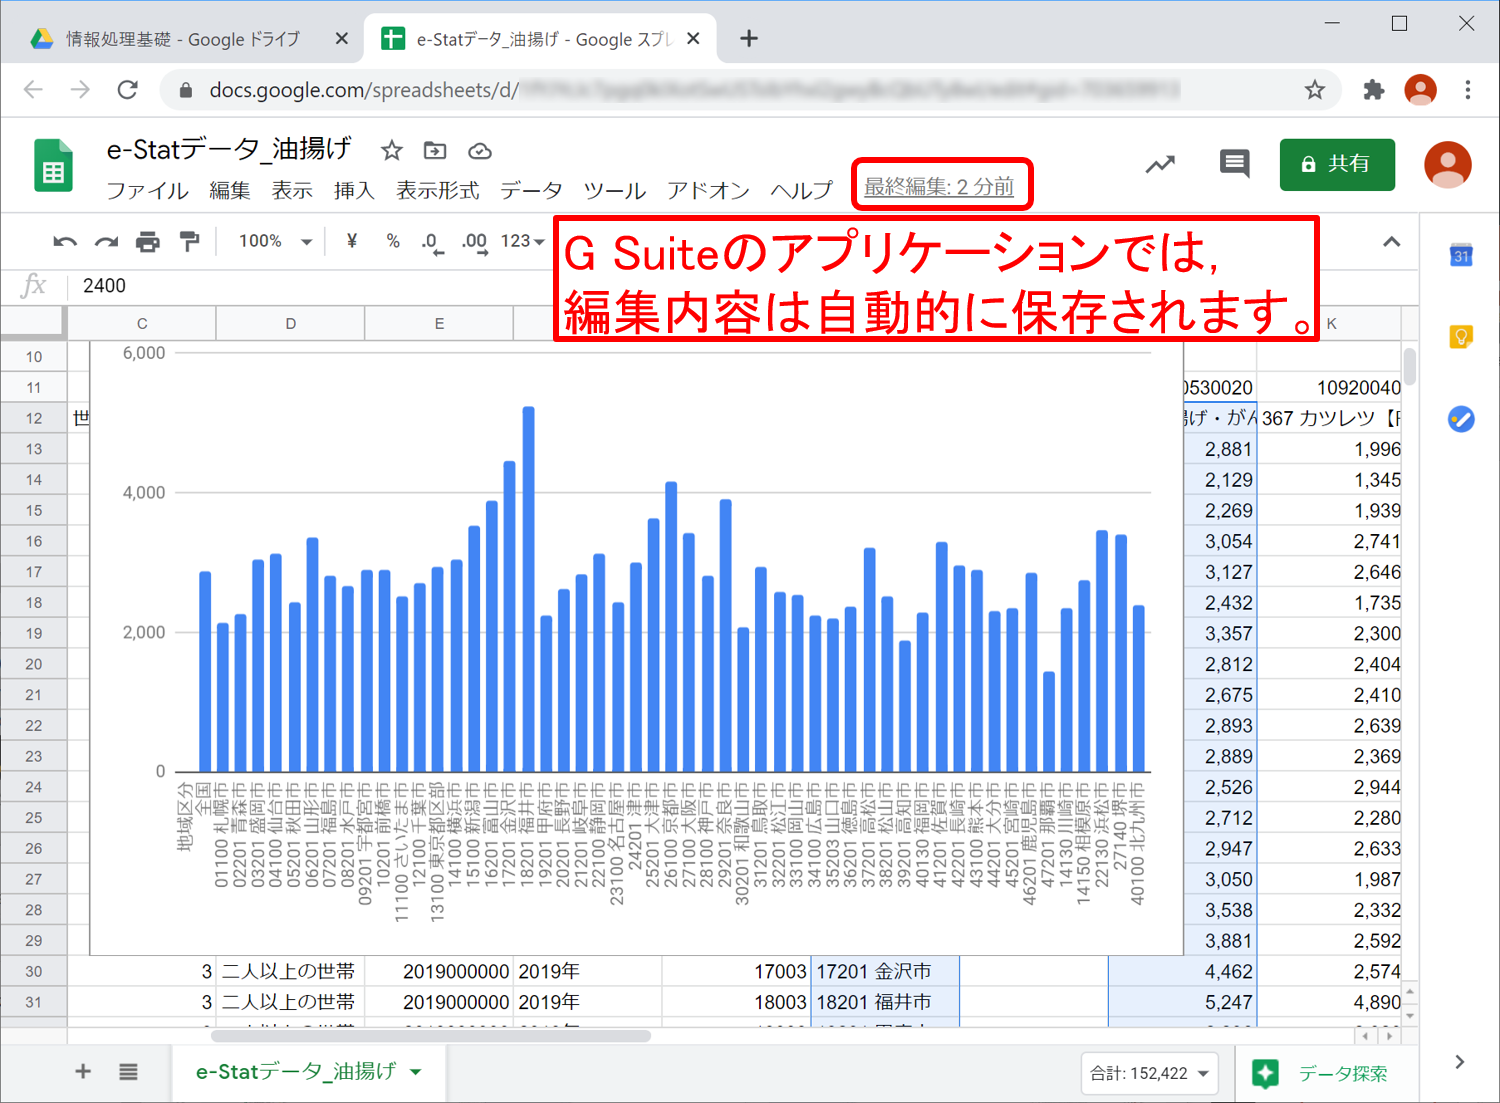Reload the page in browser

[x=127, y=90]
